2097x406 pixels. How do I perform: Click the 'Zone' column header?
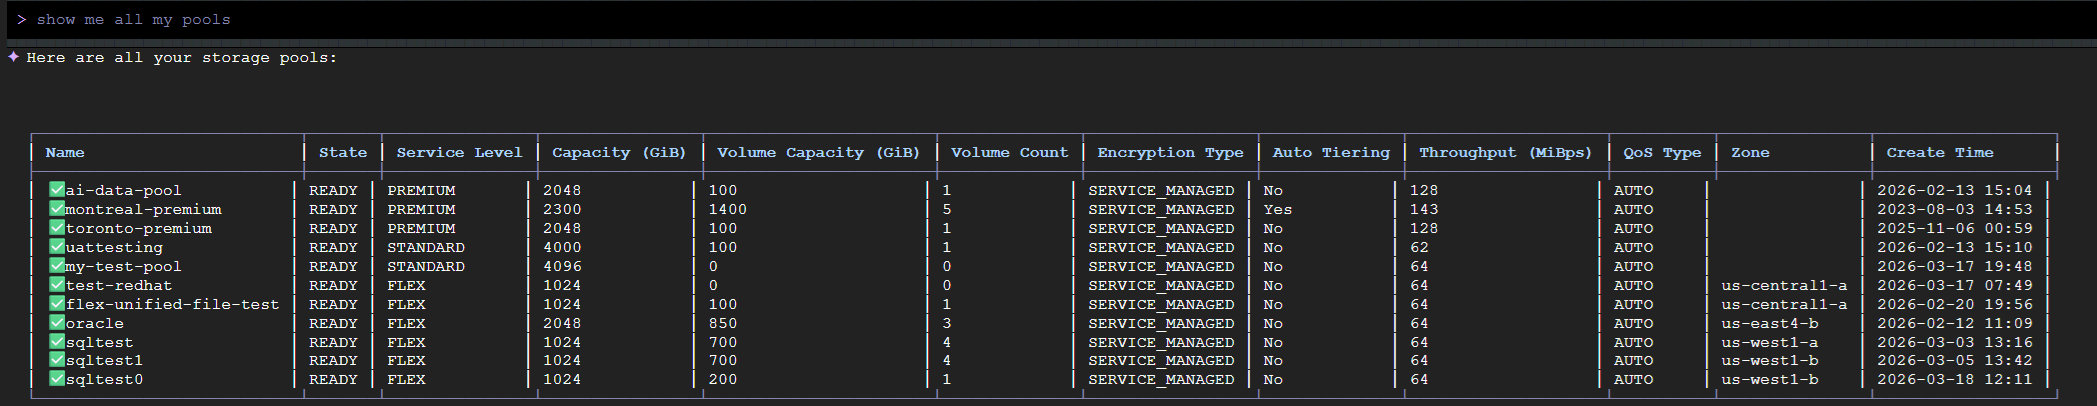(1750, 152)
